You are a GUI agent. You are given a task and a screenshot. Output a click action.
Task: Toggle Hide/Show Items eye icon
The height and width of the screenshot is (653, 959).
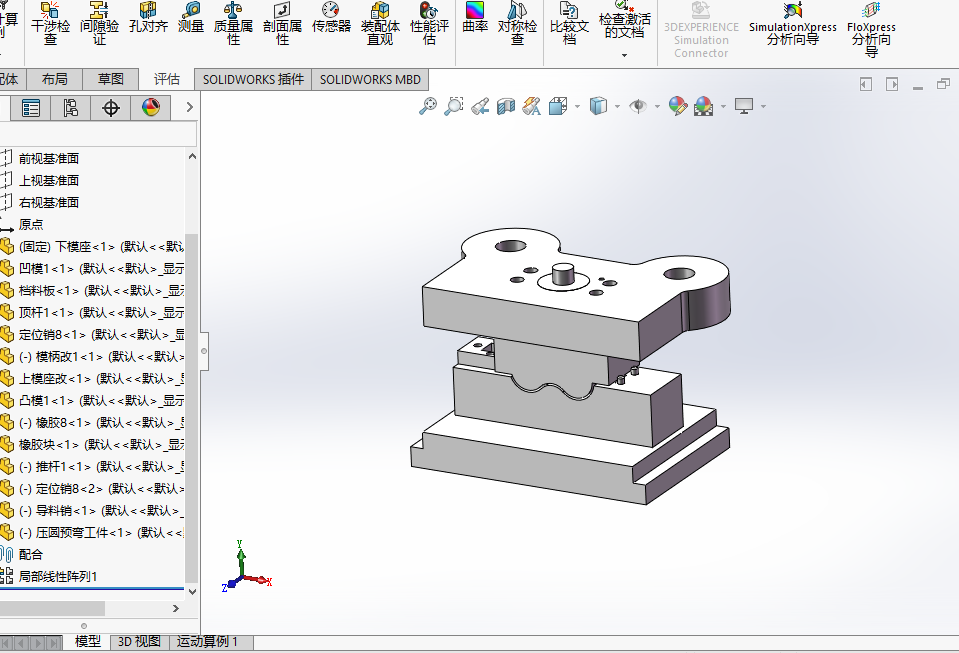click(x=638, y=106)
